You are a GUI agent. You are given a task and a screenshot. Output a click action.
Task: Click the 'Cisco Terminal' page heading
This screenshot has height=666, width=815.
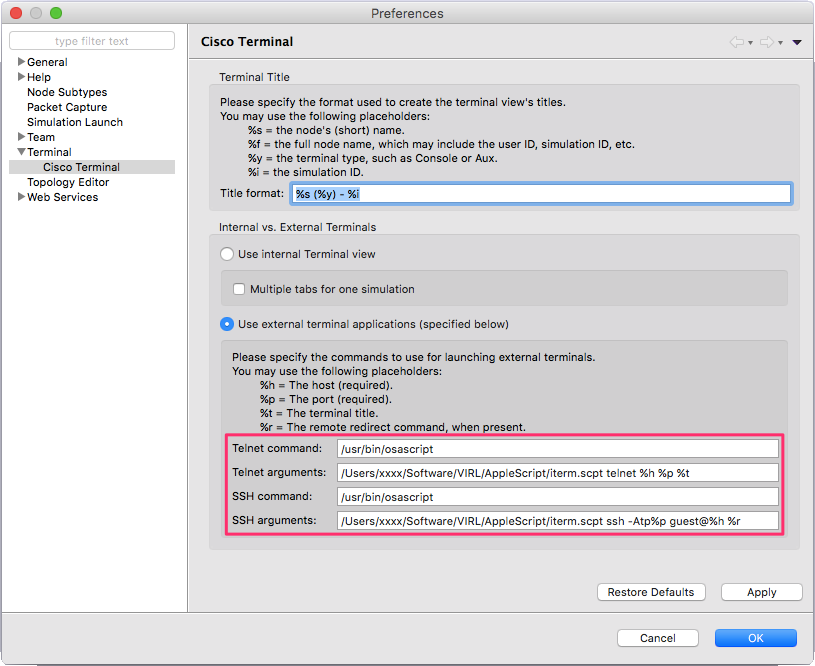(x=247, y=42)
